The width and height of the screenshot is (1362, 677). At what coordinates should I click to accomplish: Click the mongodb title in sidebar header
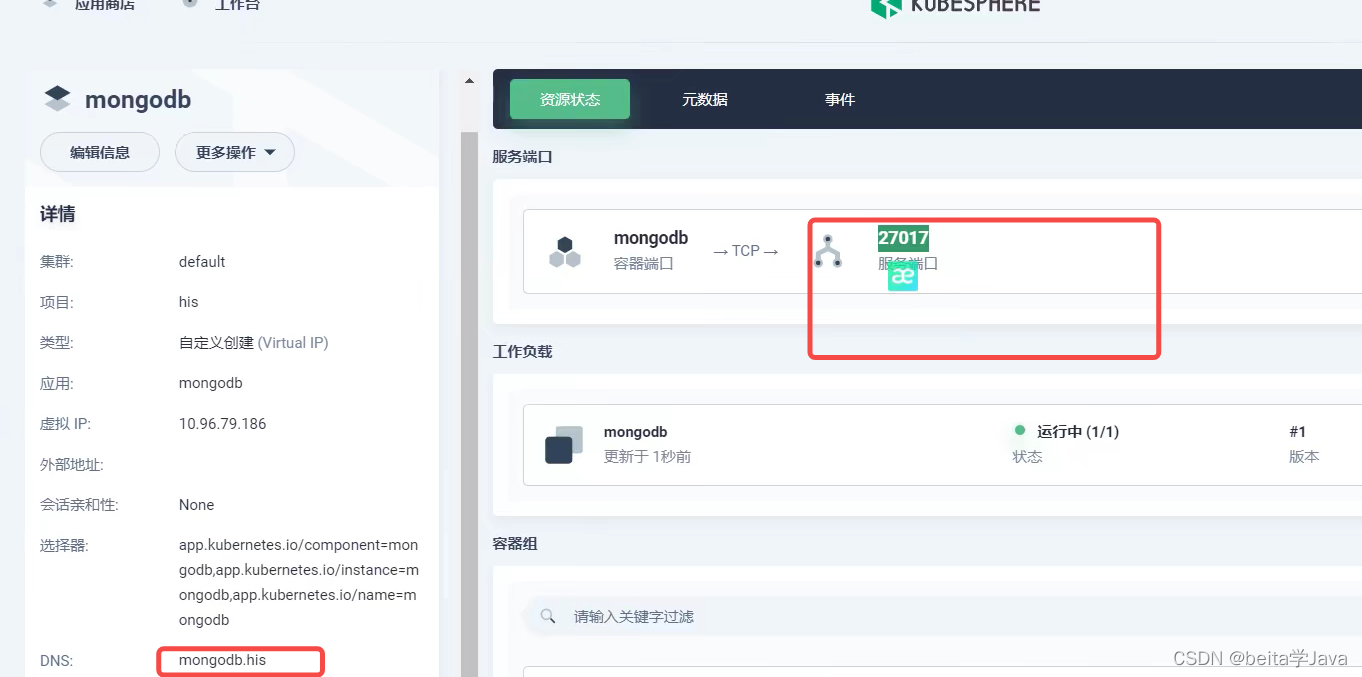click(138, 100)
